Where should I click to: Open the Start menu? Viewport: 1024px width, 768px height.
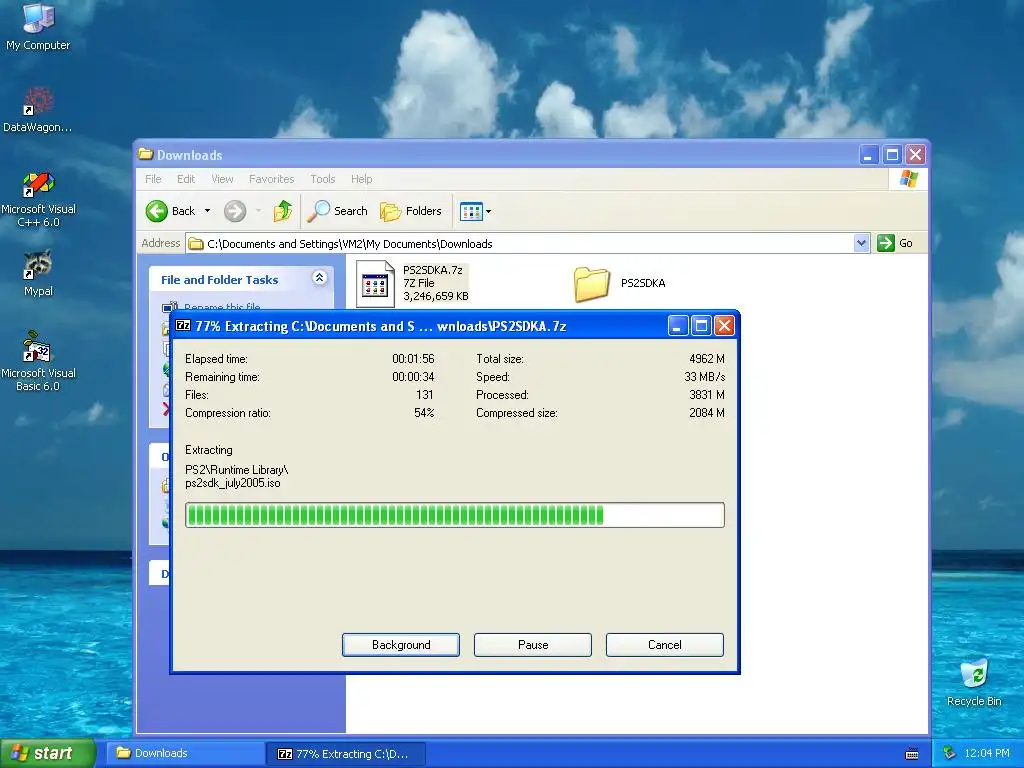coord(47,753)
